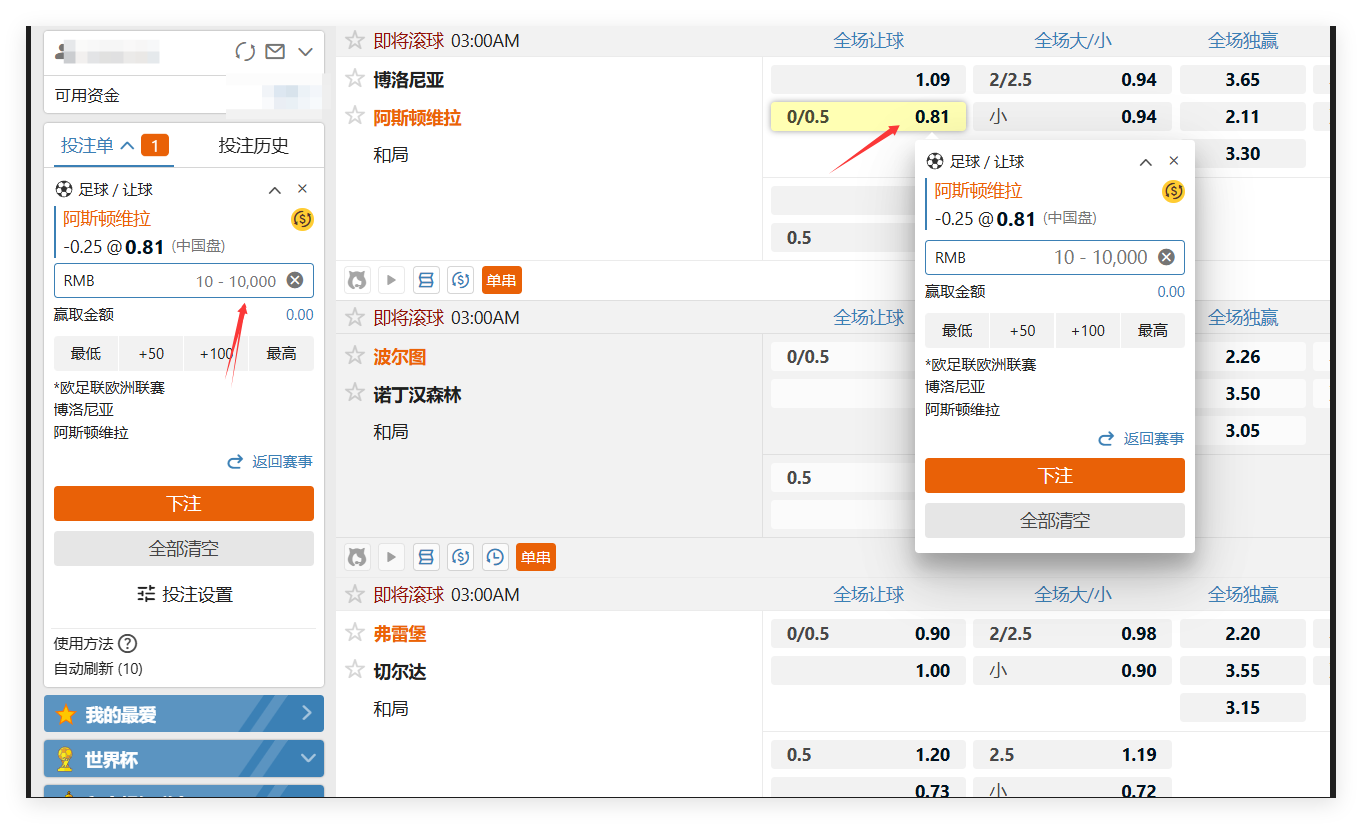Switch to the 投注历史 tab
1362x824 pixels.
coord(253,146)
